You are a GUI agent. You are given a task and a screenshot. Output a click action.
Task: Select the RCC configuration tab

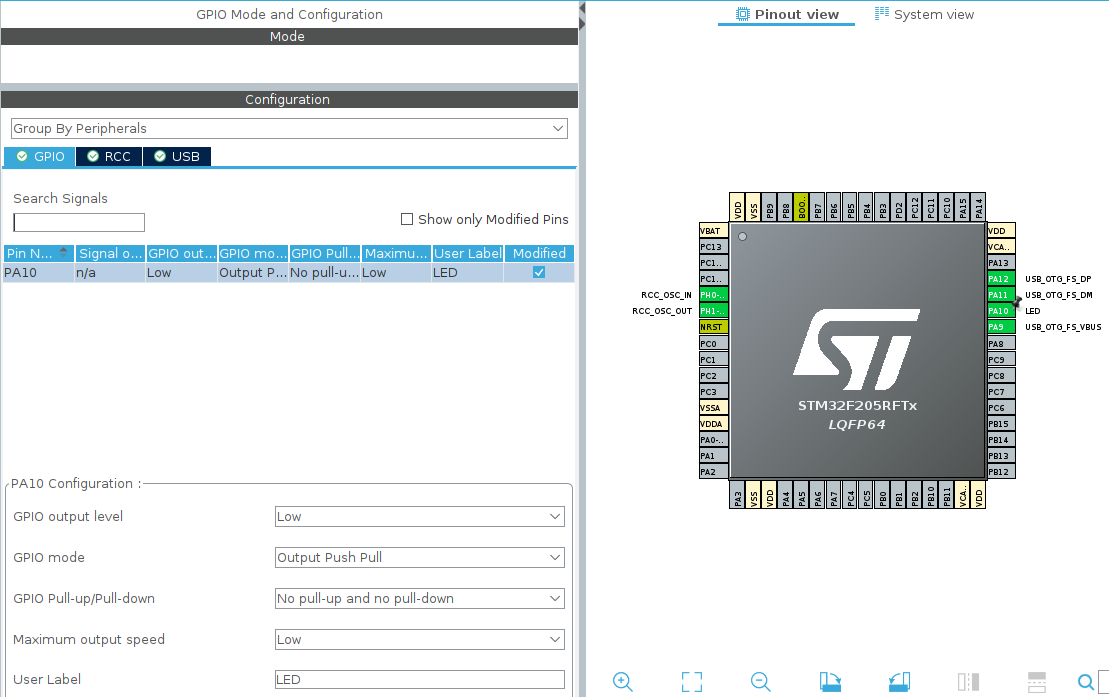pyautogui.click(x=108, y=156)
